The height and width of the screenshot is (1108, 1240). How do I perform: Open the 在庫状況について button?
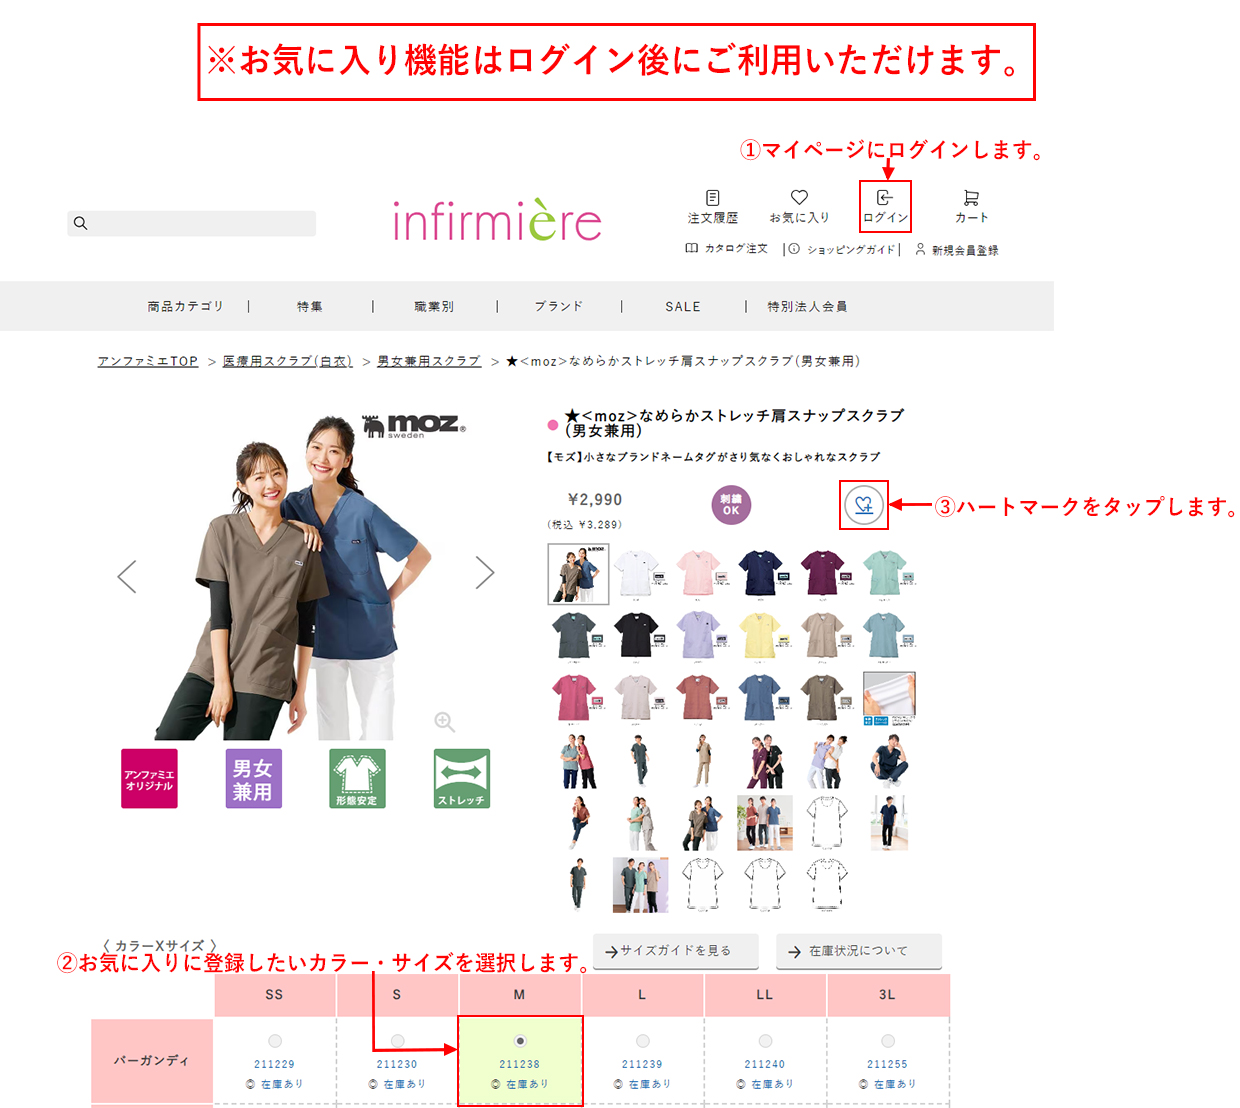coord(858,951)
